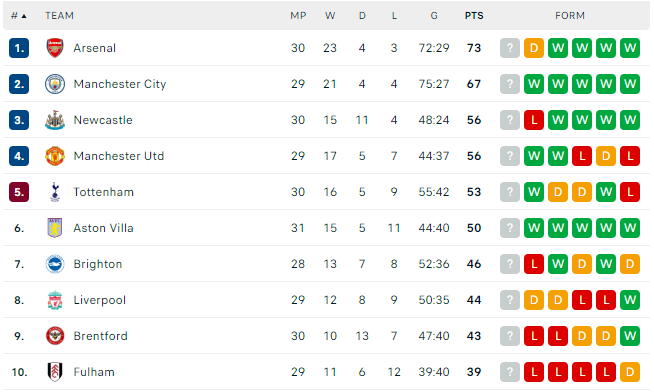Click the Arsenal club crest
The width and height of the screenshot is (654, 392).
tap(55, 48)
